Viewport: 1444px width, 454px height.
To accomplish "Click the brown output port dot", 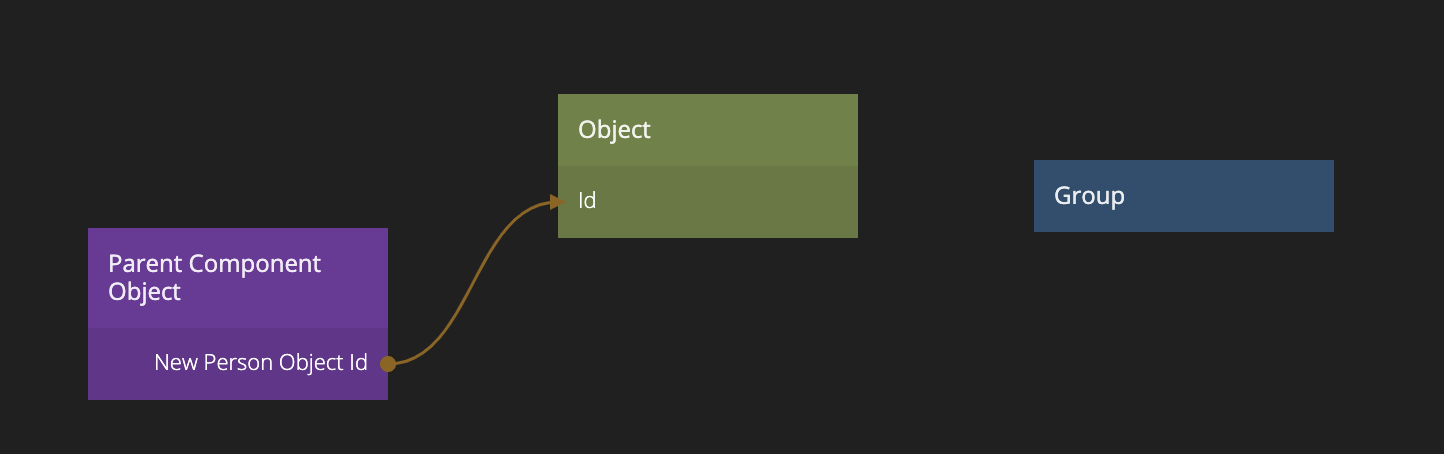I will (x=388, y=364).
